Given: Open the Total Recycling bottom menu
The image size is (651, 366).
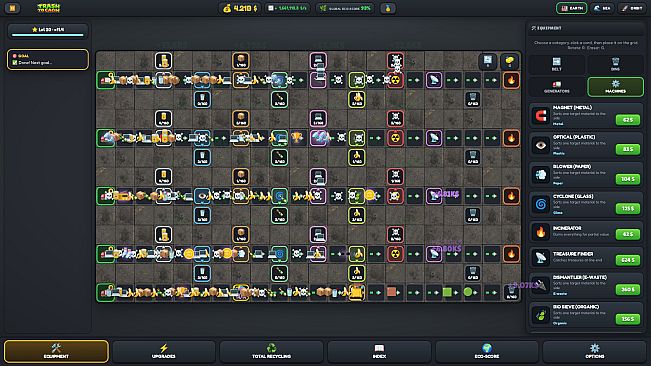Looking at the screenshot, I should pos(271,351).
